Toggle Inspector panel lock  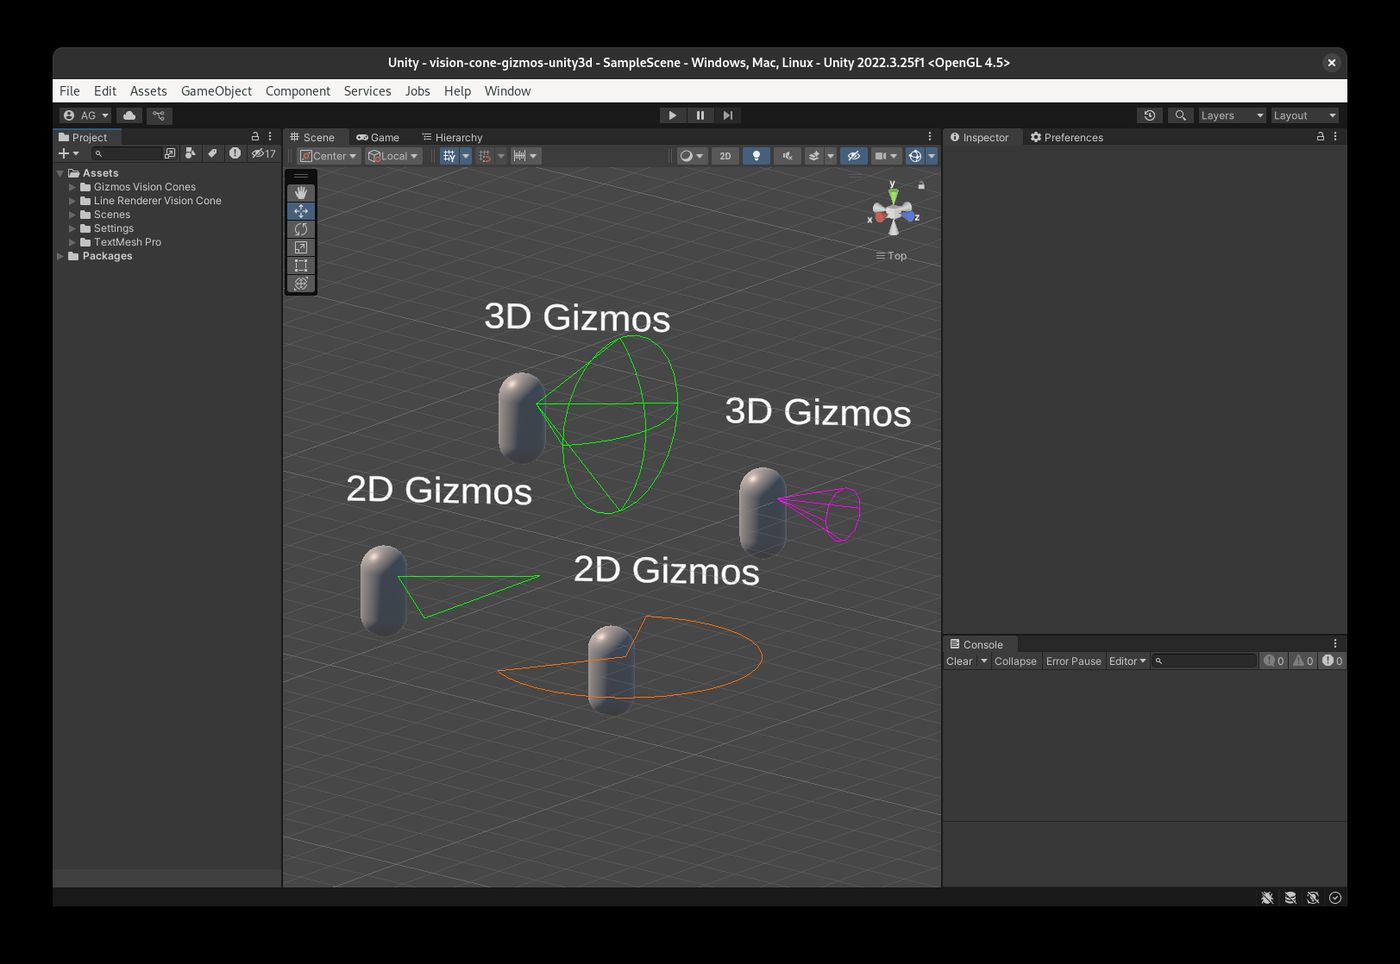(x=1320, y=137)
